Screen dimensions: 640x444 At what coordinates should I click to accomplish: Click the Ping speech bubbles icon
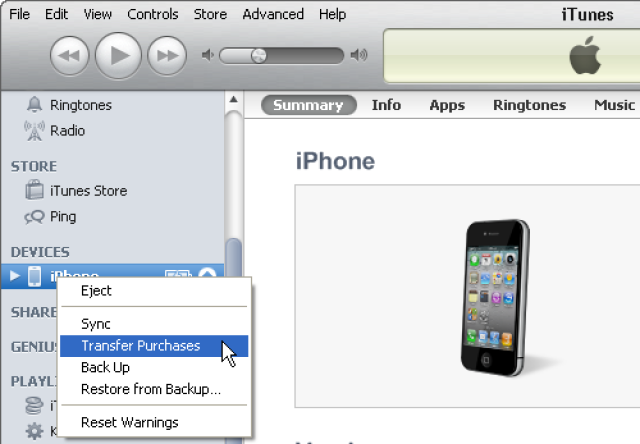click(x=34, y=217)
